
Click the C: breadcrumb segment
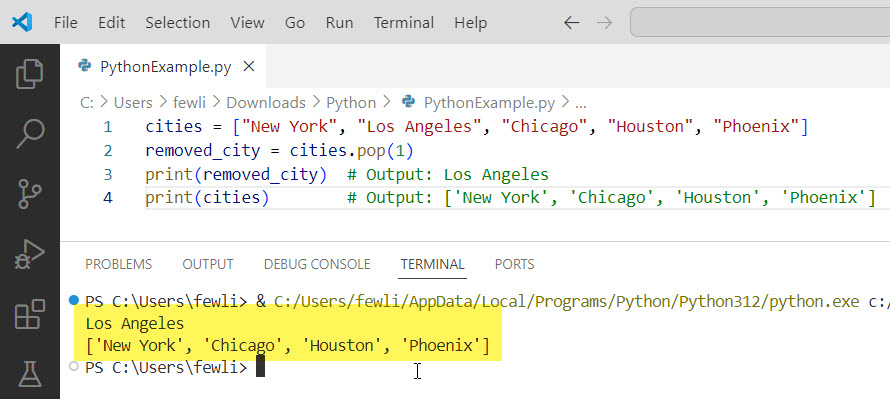(87, 103)
